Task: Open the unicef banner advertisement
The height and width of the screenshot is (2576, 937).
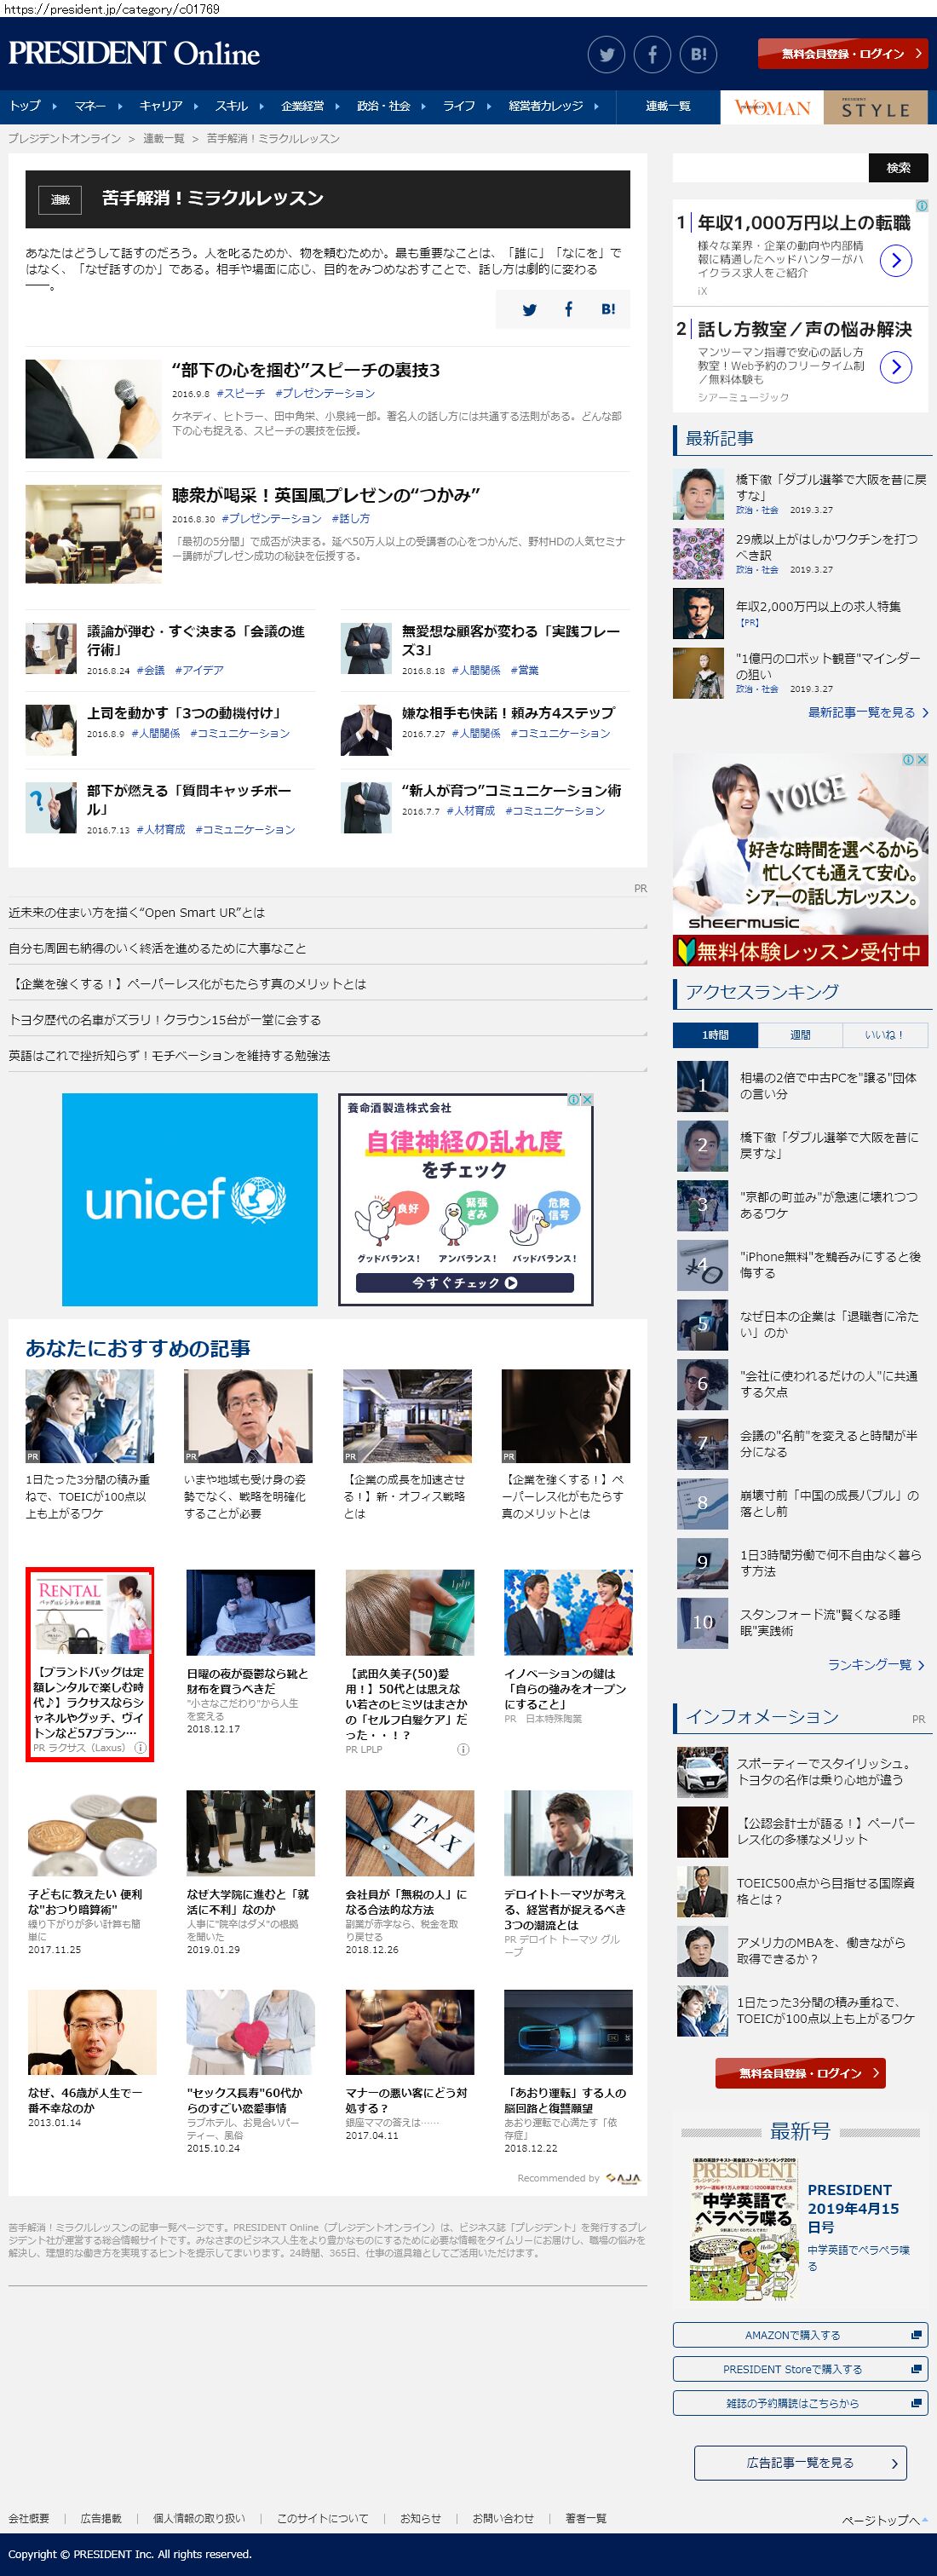Action: tap(190, 1199)
